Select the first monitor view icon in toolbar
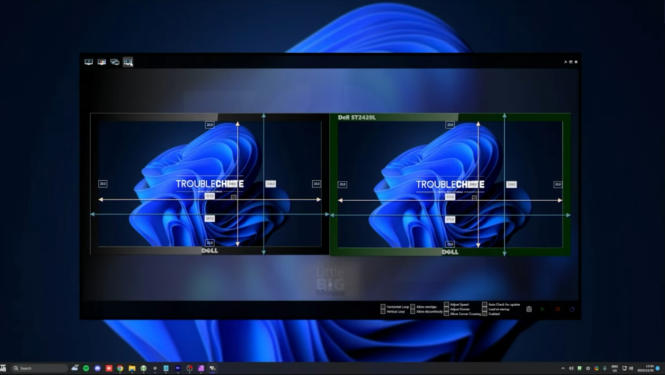This screenshot has height=375, width=665. 89,62
